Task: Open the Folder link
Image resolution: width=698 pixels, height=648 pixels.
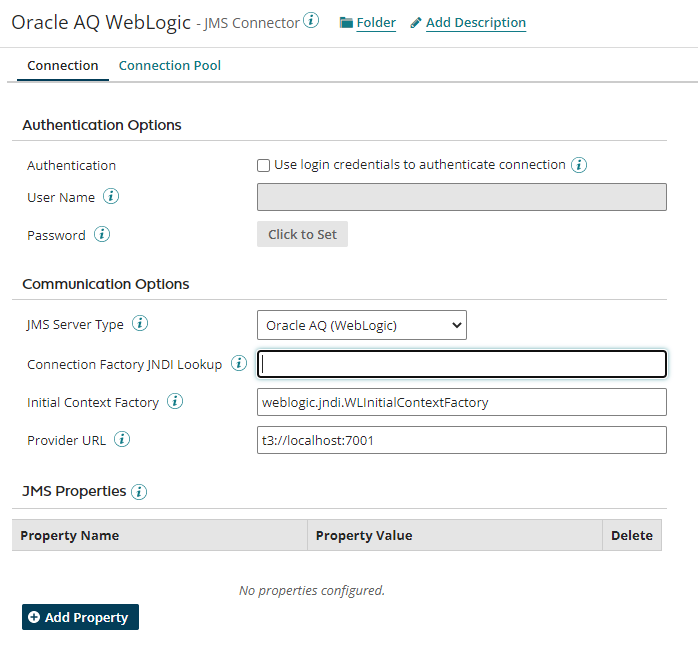Action: [376, 23]
